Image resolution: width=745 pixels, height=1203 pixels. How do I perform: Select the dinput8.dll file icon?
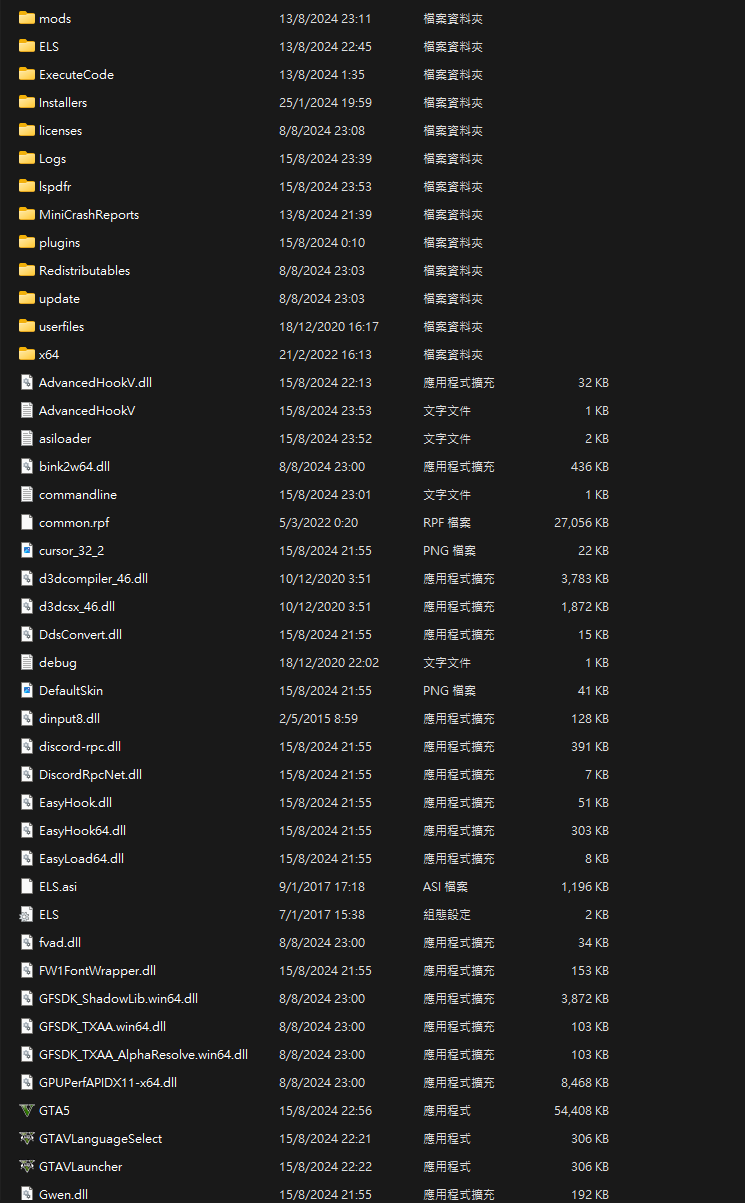pos(27,718)
